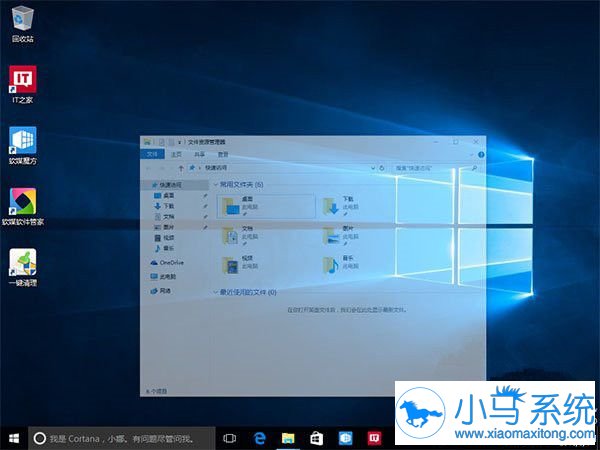Click the 快速访问 address bar path
The width and height of the screenshot is (600, 450).
216,168
